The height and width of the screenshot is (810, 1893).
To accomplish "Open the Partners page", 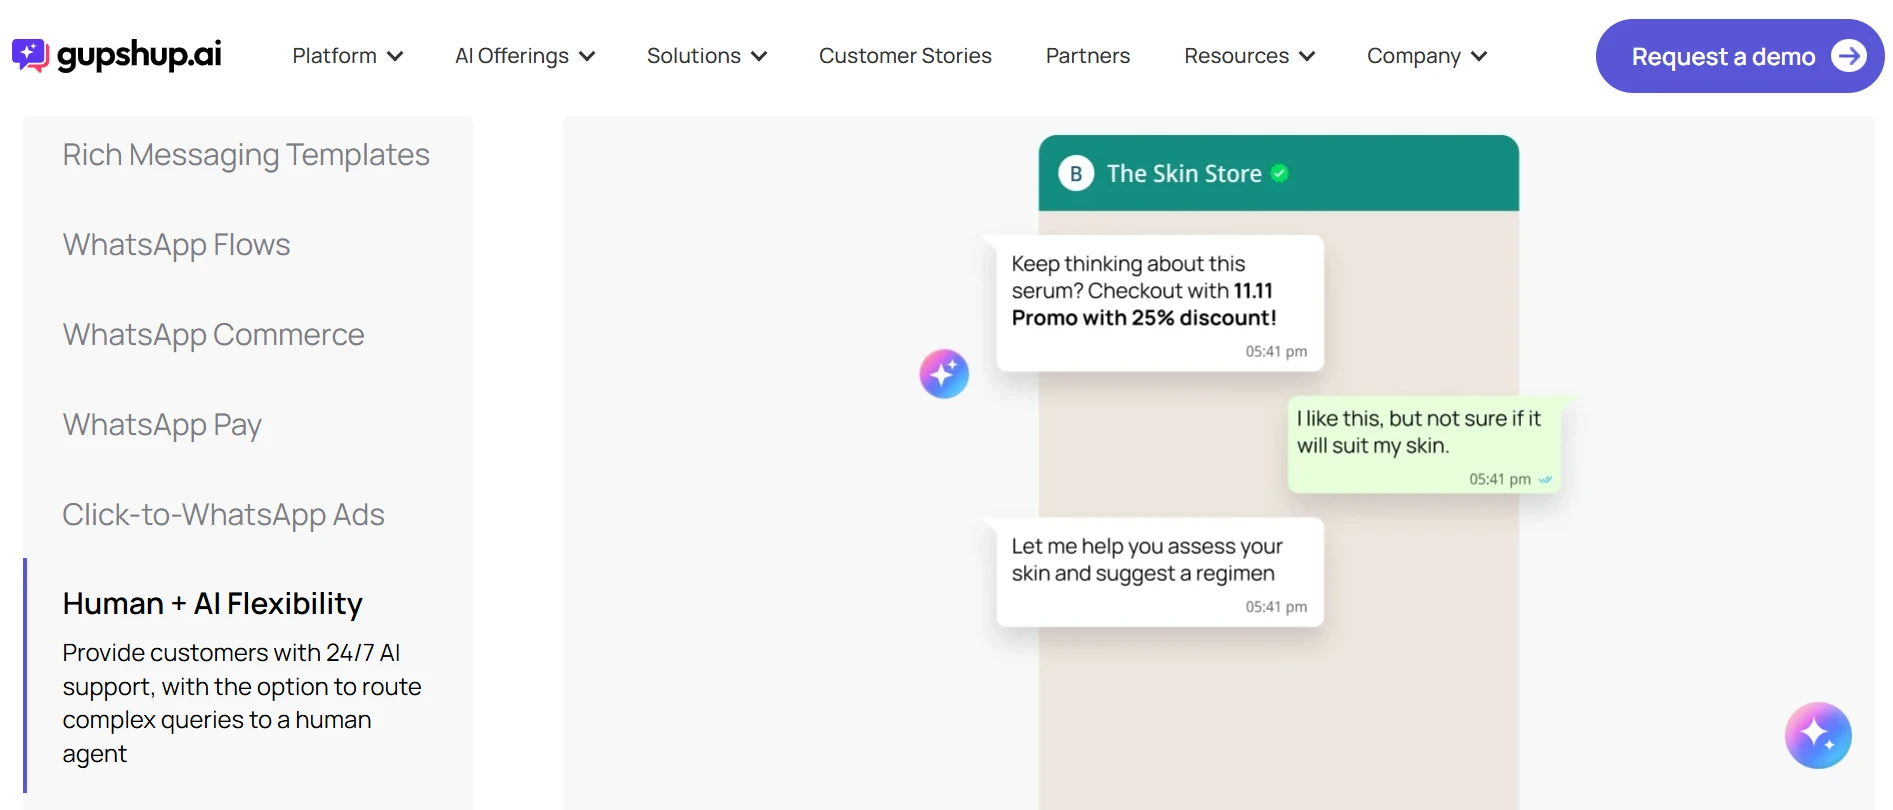I will pos(1087,56).
